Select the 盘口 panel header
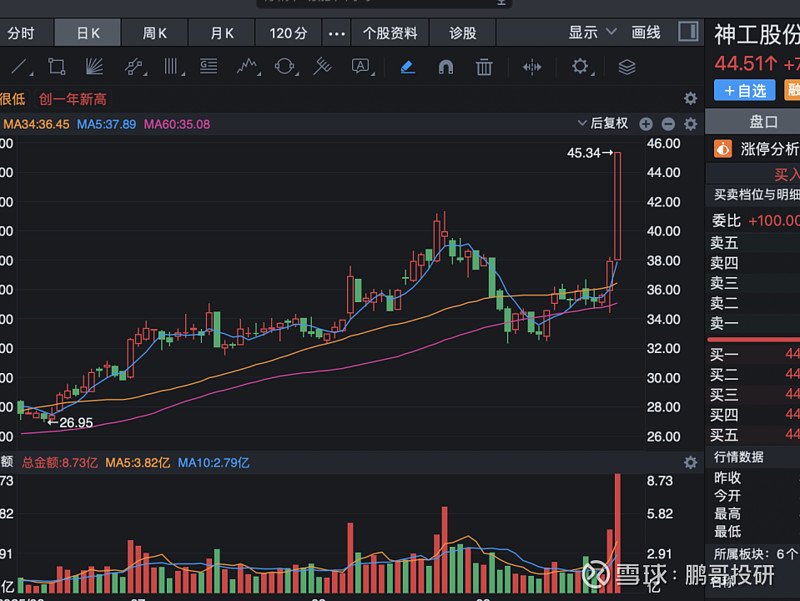Screen dimensions: 800x601 764,121
